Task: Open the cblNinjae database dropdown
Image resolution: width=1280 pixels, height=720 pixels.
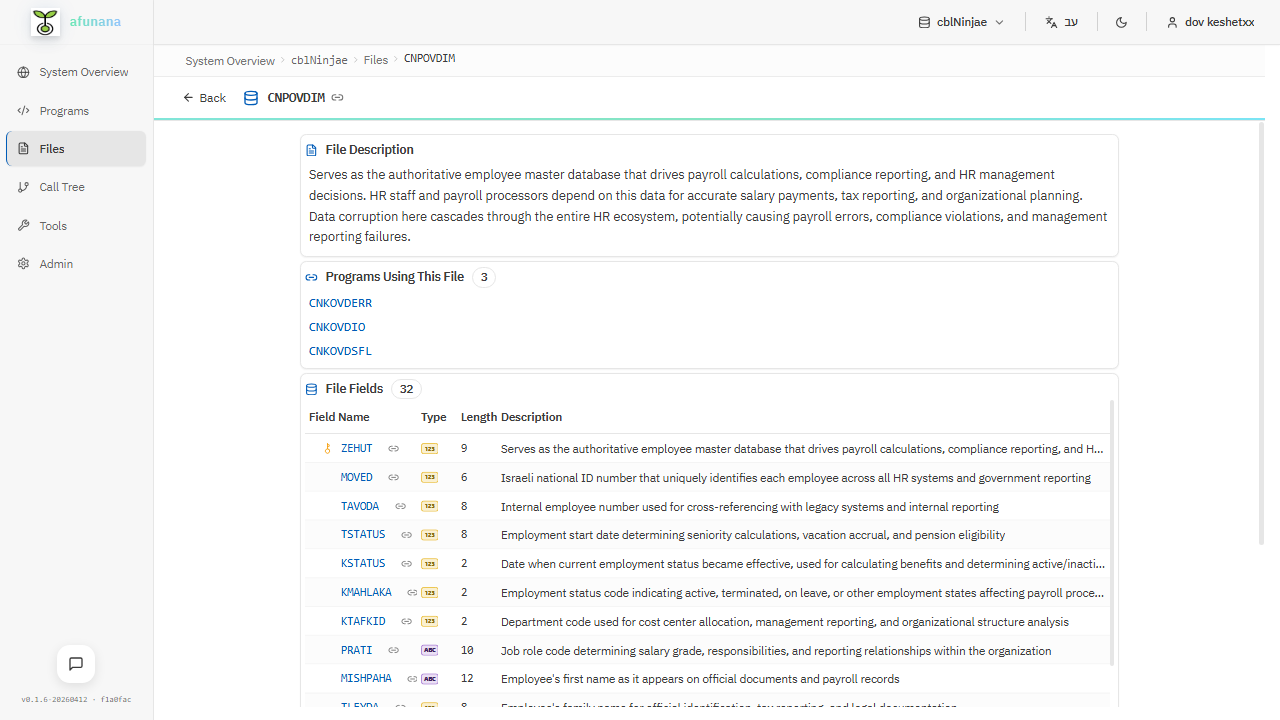Action: [x=960, y=21]
